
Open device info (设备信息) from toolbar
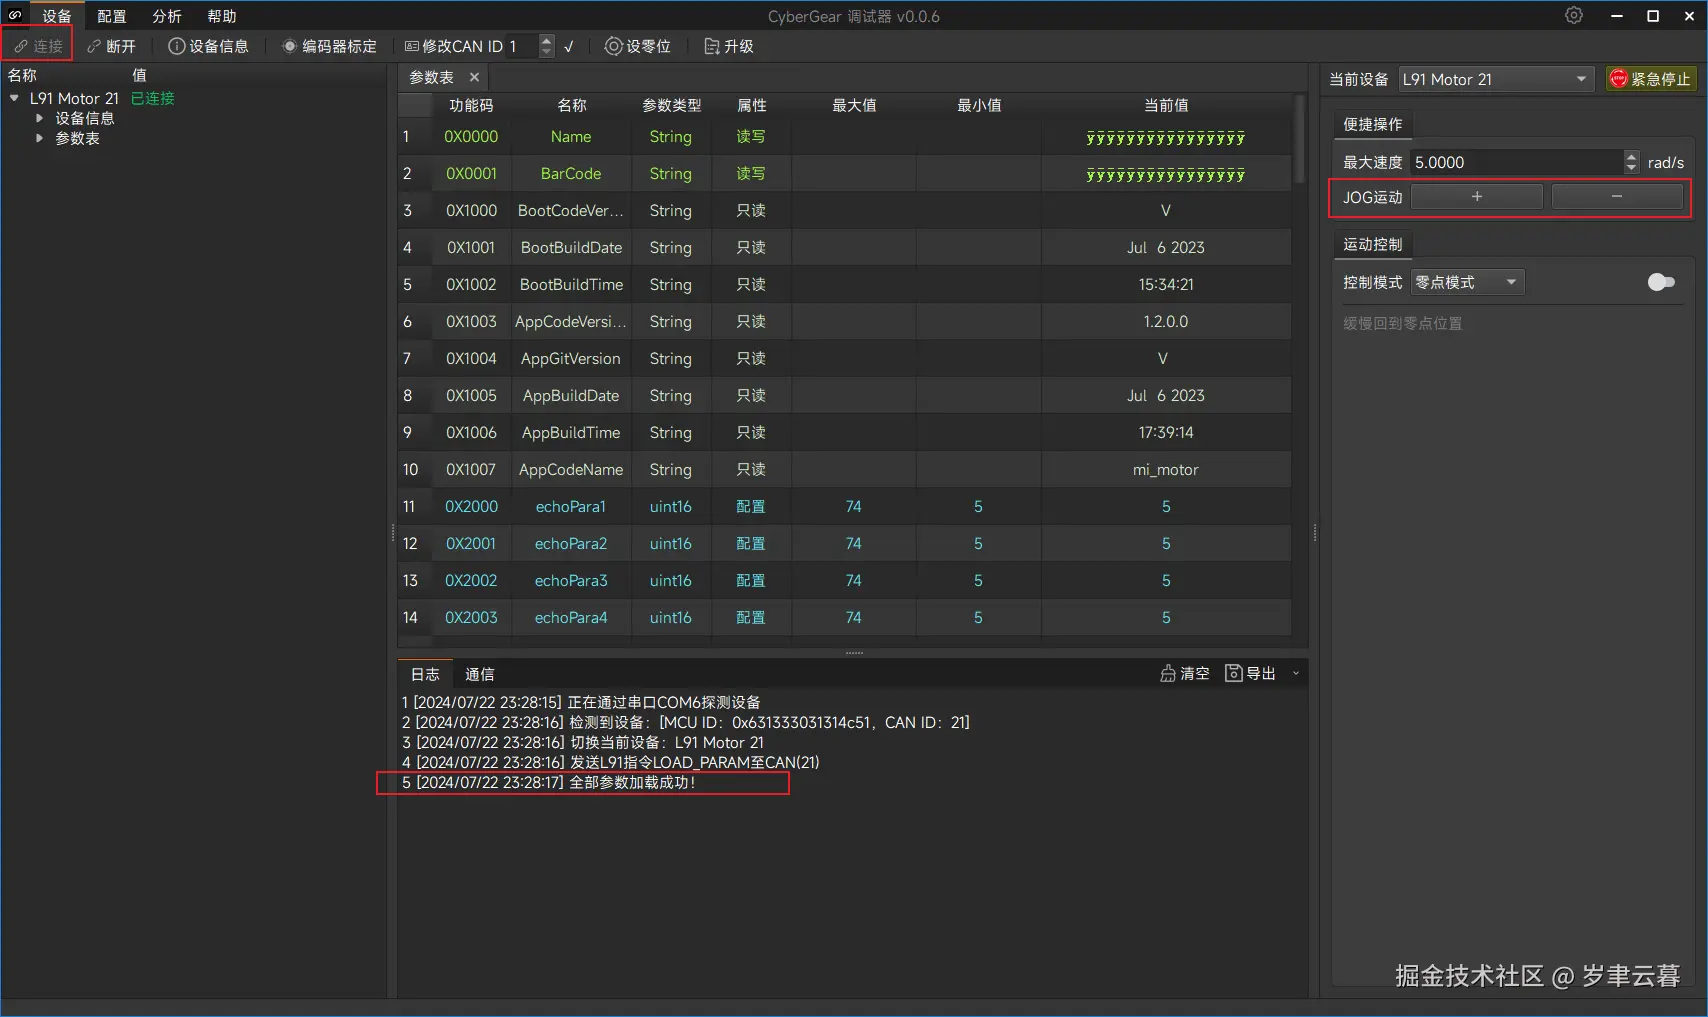pos(208,46)
